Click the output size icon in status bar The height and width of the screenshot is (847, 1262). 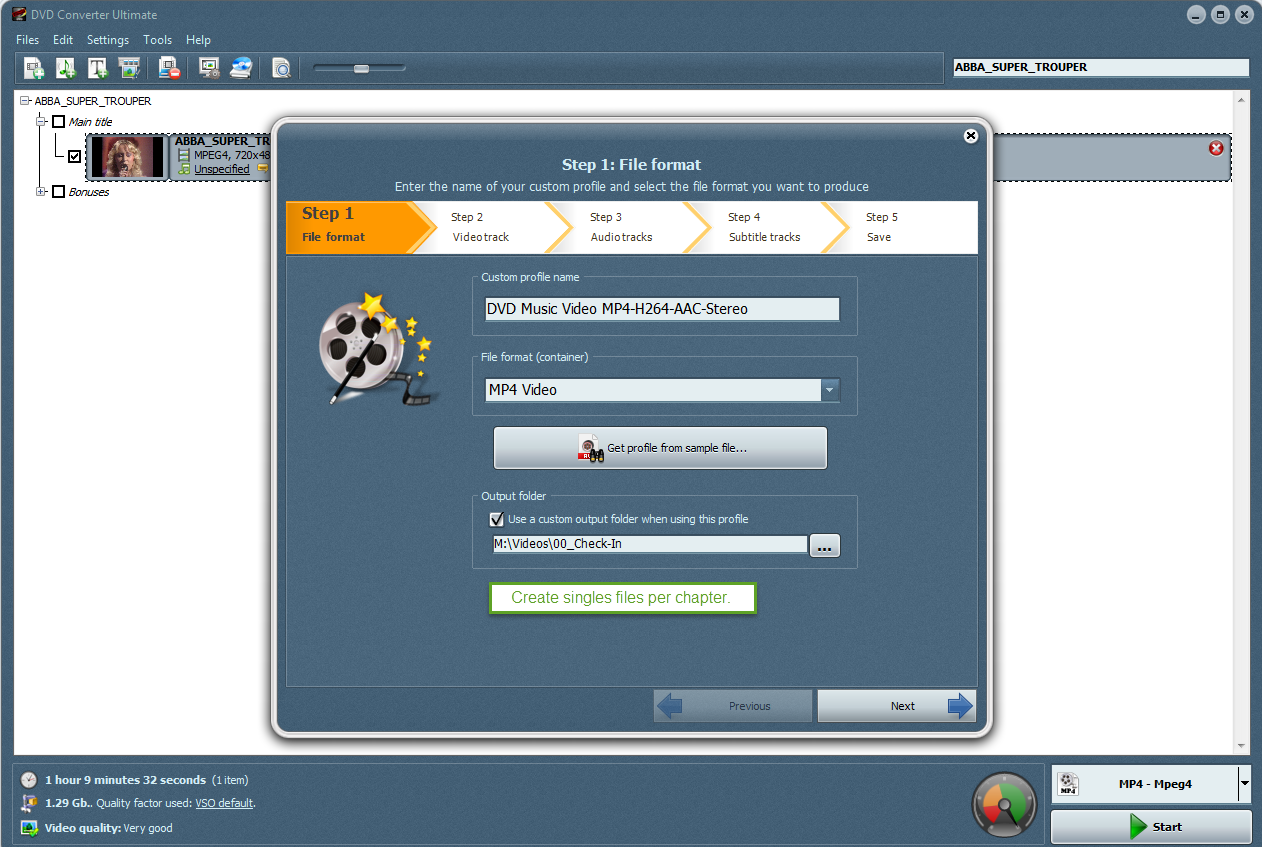(x=29, y=803)
